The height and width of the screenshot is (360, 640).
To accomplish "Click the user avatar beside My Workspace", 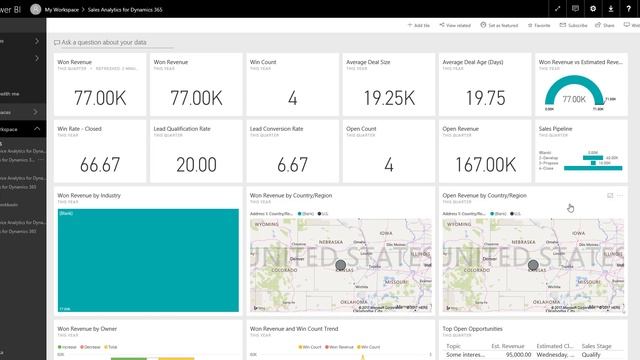I will point(36,9).
